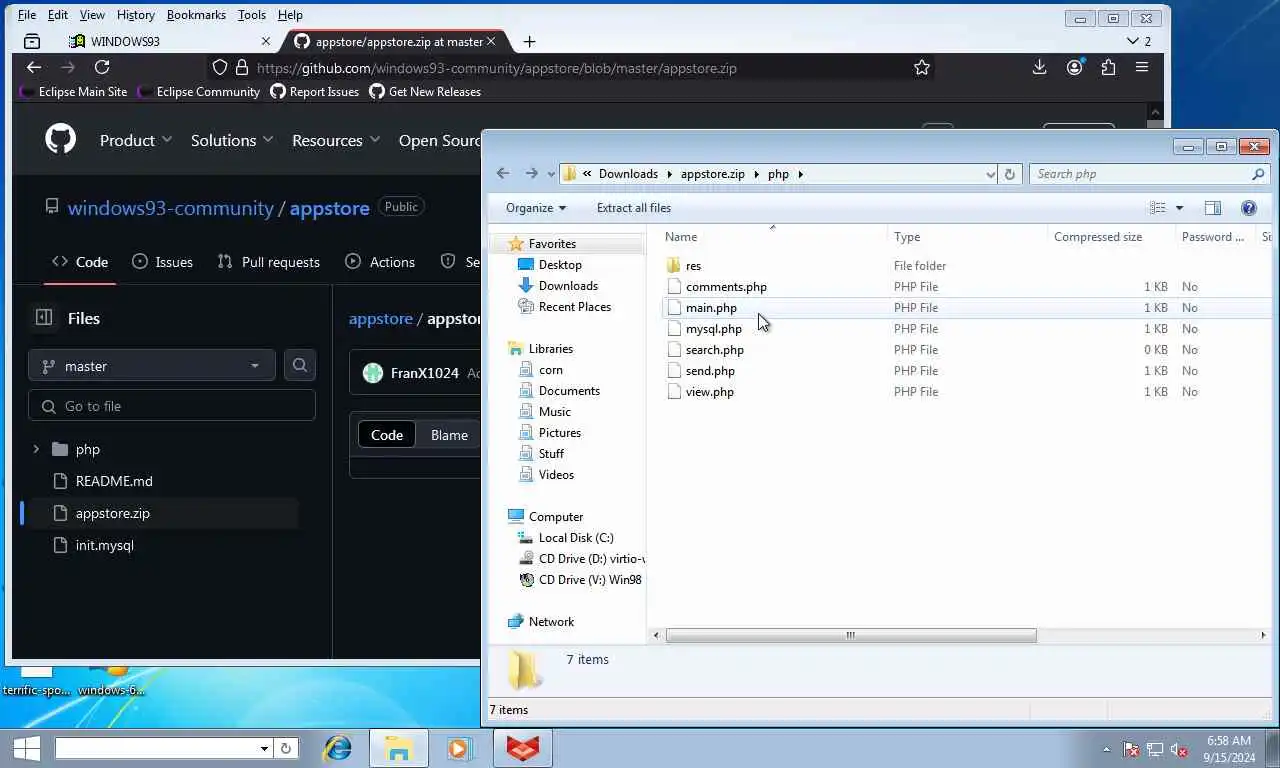The image size is (1280, 768).
Task: Select Local Disk (C:) in navigation pane
Action: tap(576, 538)
